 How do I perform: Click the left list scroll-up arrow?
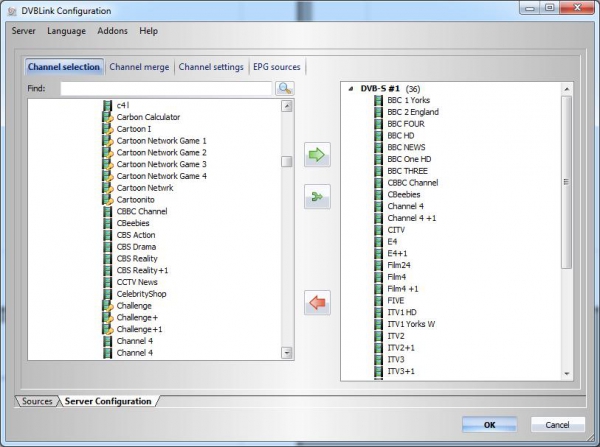pos(287,106)
